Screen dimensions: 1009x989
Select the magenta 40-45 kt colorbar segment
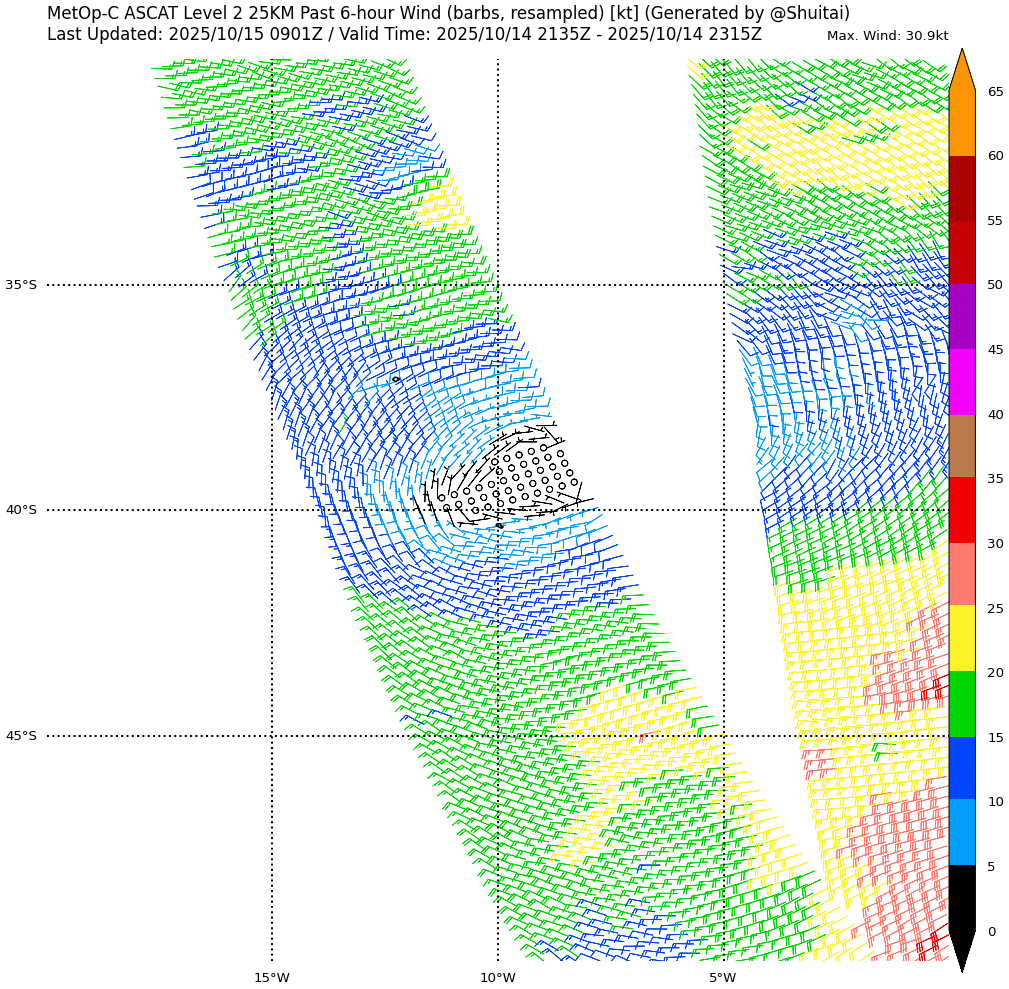[961, 382]
